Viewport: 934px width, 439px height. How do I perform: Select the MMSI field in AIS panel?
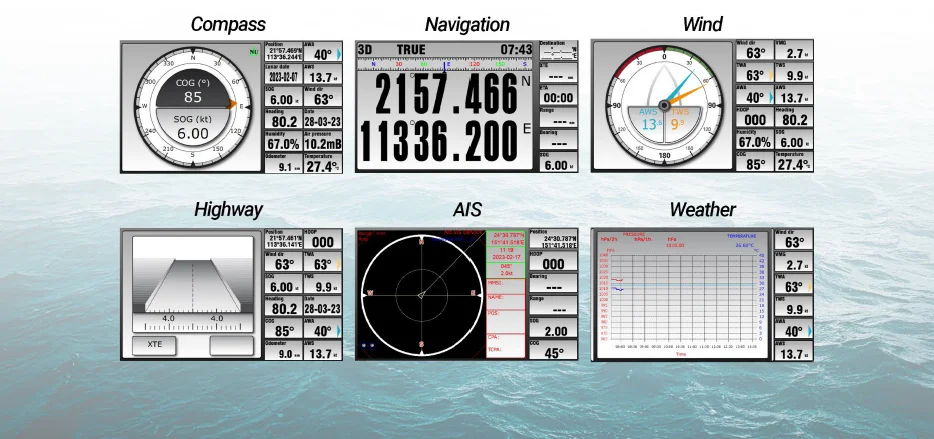coord(506,286)
